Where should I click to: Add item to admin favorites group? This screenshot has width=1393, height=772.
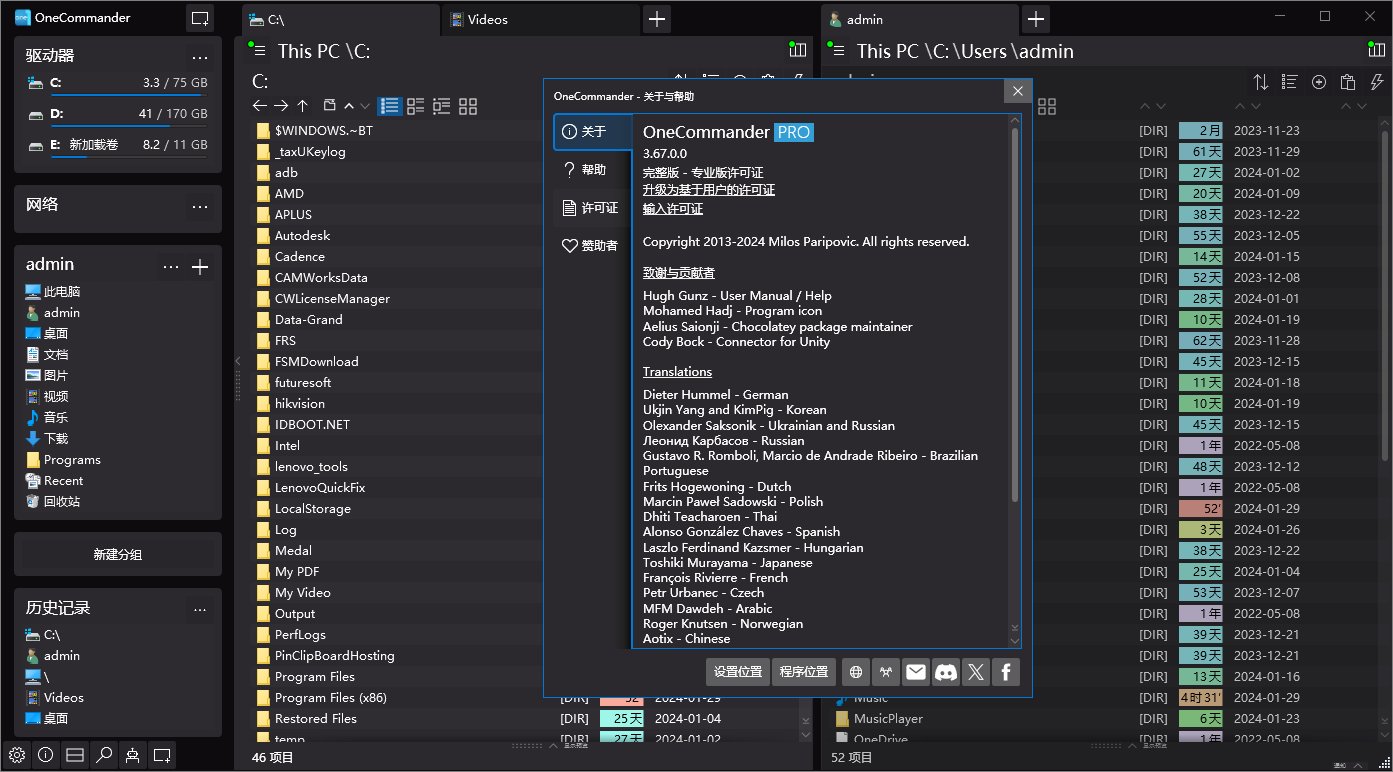[200, 266]
